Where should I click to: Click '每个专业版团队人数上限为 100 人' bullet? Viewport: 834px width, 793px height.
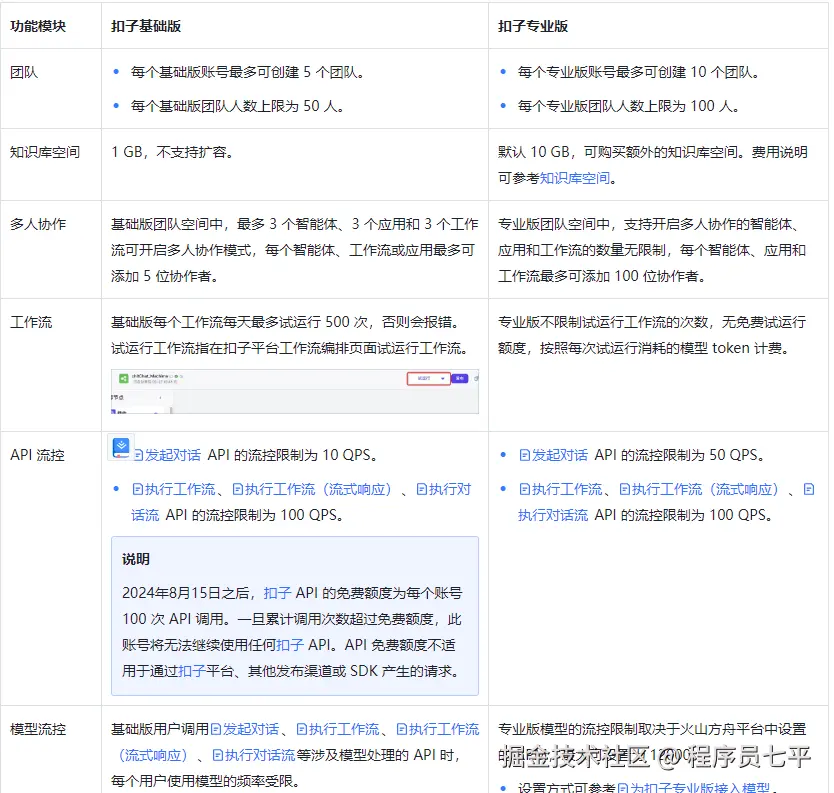(628, 106)
